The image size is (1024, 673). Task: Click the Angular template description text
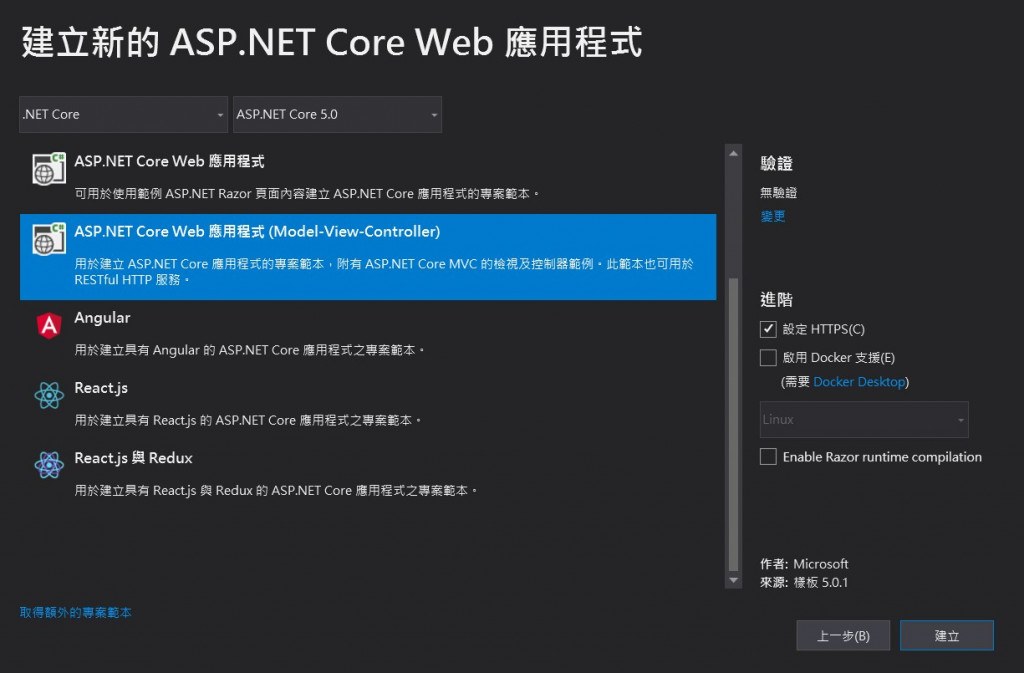coord(249,351)
